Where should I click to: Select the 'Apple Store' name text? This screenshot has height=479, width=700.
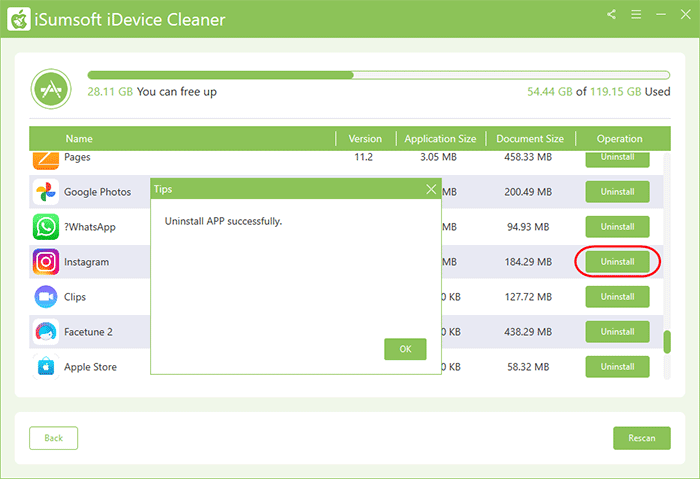[x=90, y=367]
